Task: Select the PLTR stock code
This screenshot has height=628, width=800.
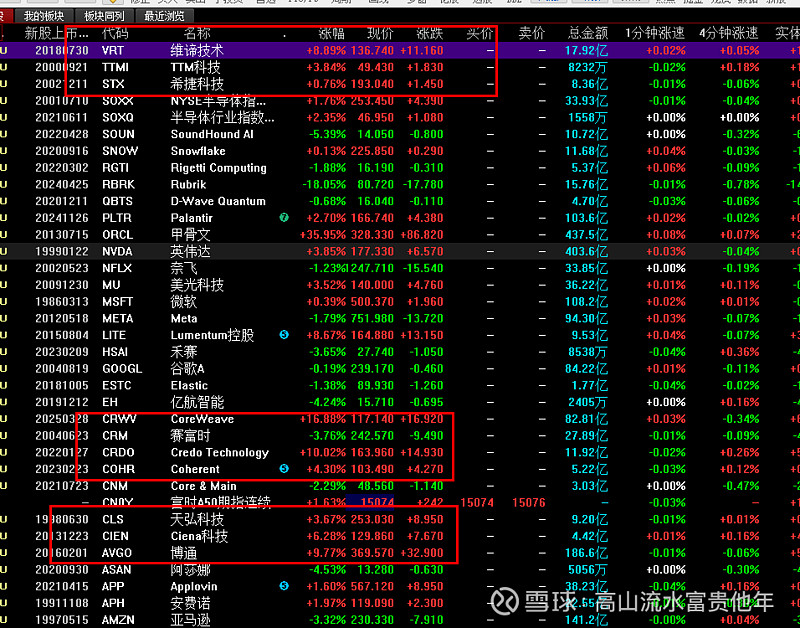Action: (x=117, y=218)
